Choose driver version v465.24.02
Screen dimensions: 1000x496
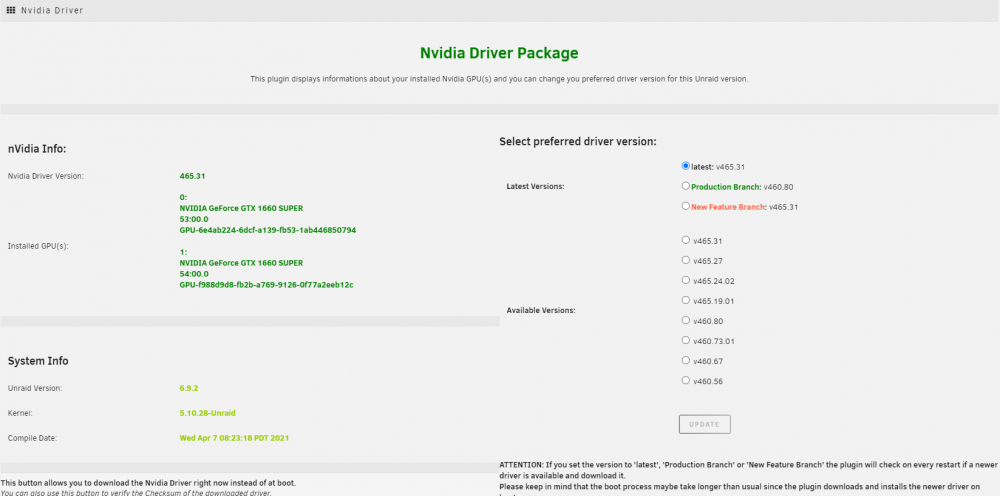coord(686,280)
